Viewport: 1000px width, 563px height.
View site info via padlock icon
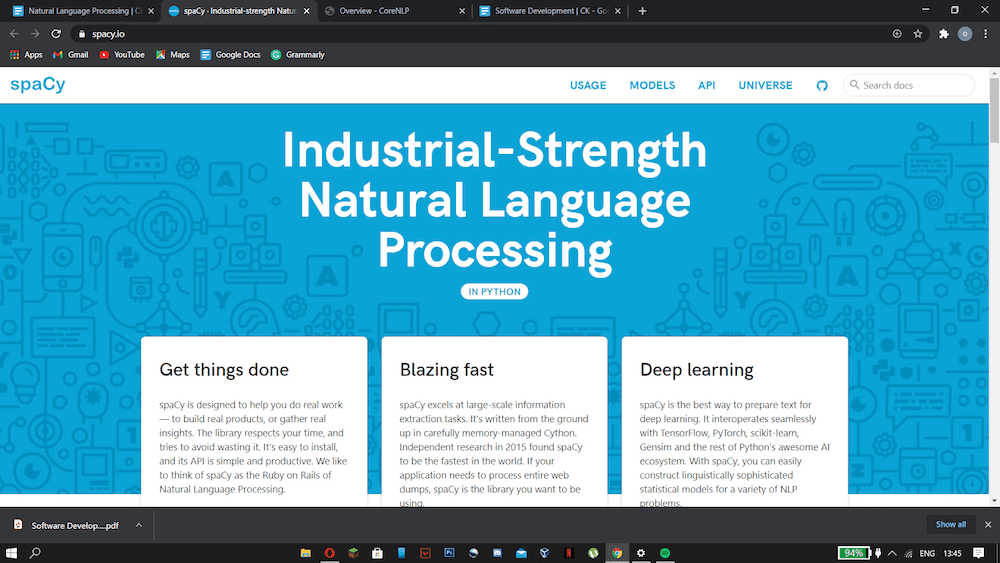click(x=82, y=34)
